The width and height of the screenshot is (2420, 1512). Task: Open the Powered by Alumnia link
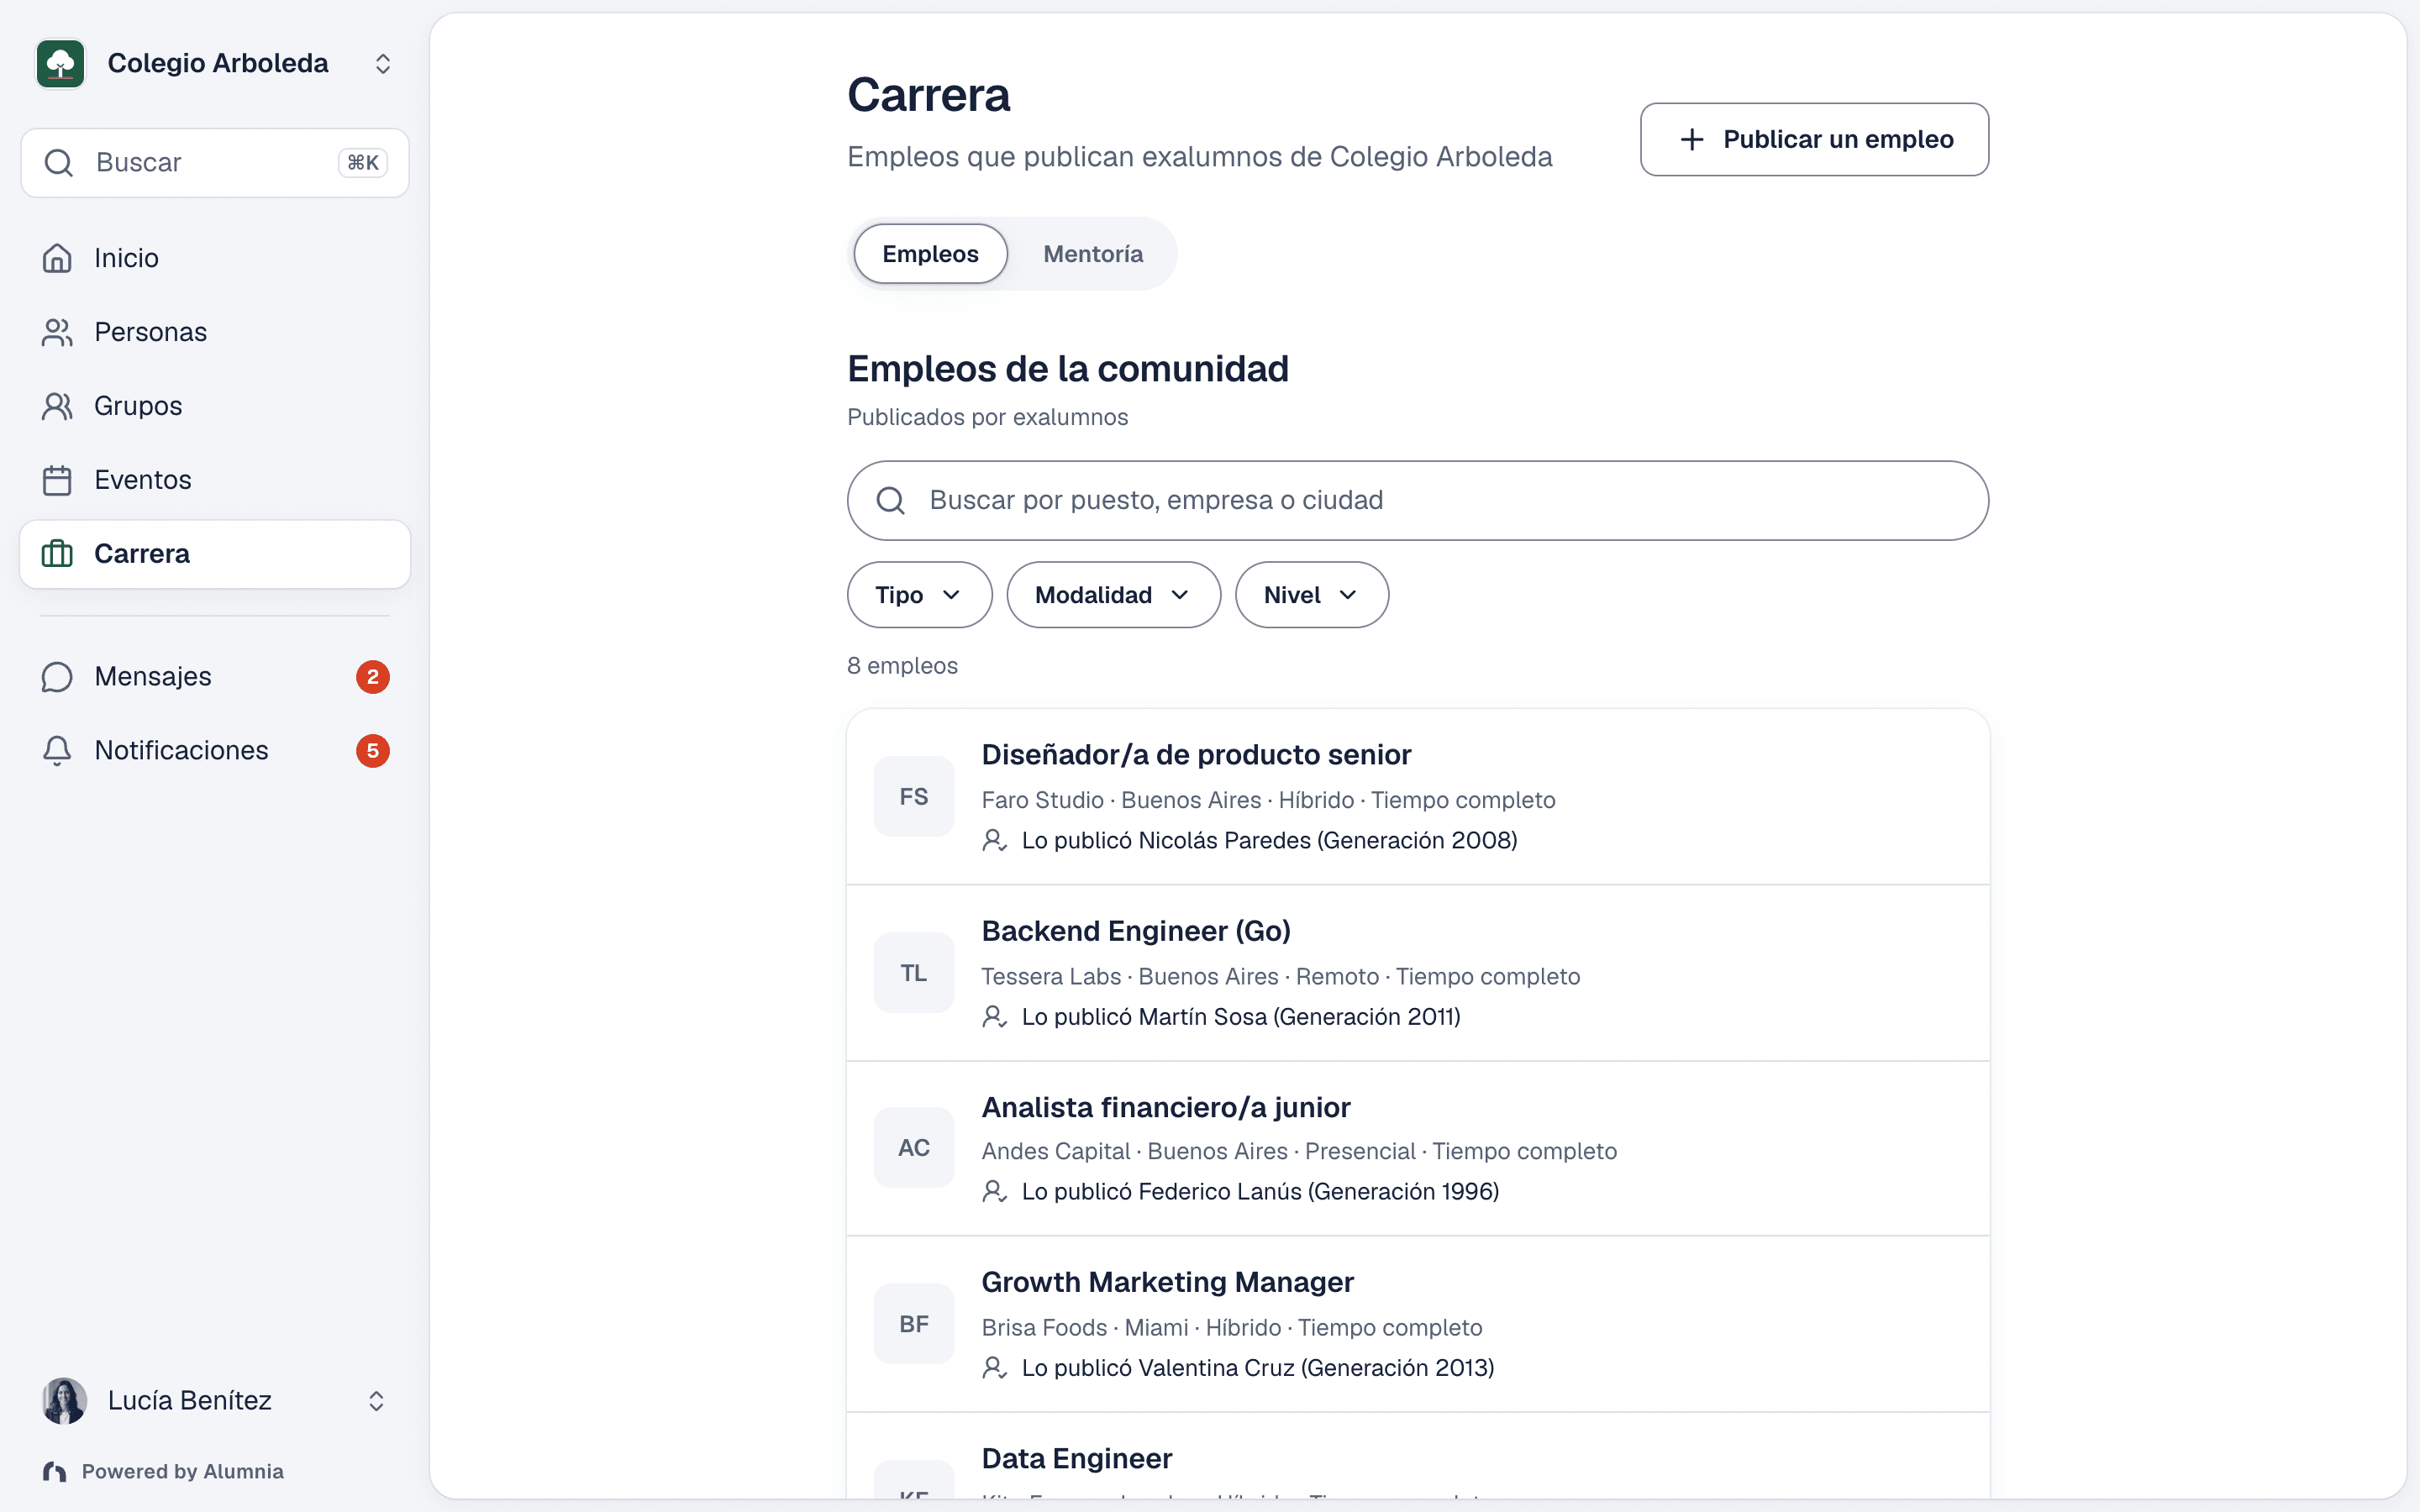[x=164, y=1471]
